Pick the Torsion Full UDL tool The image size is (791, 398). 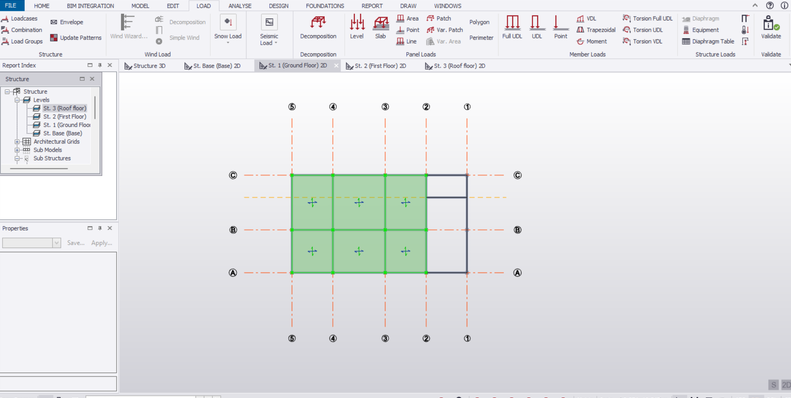[648, 18]
